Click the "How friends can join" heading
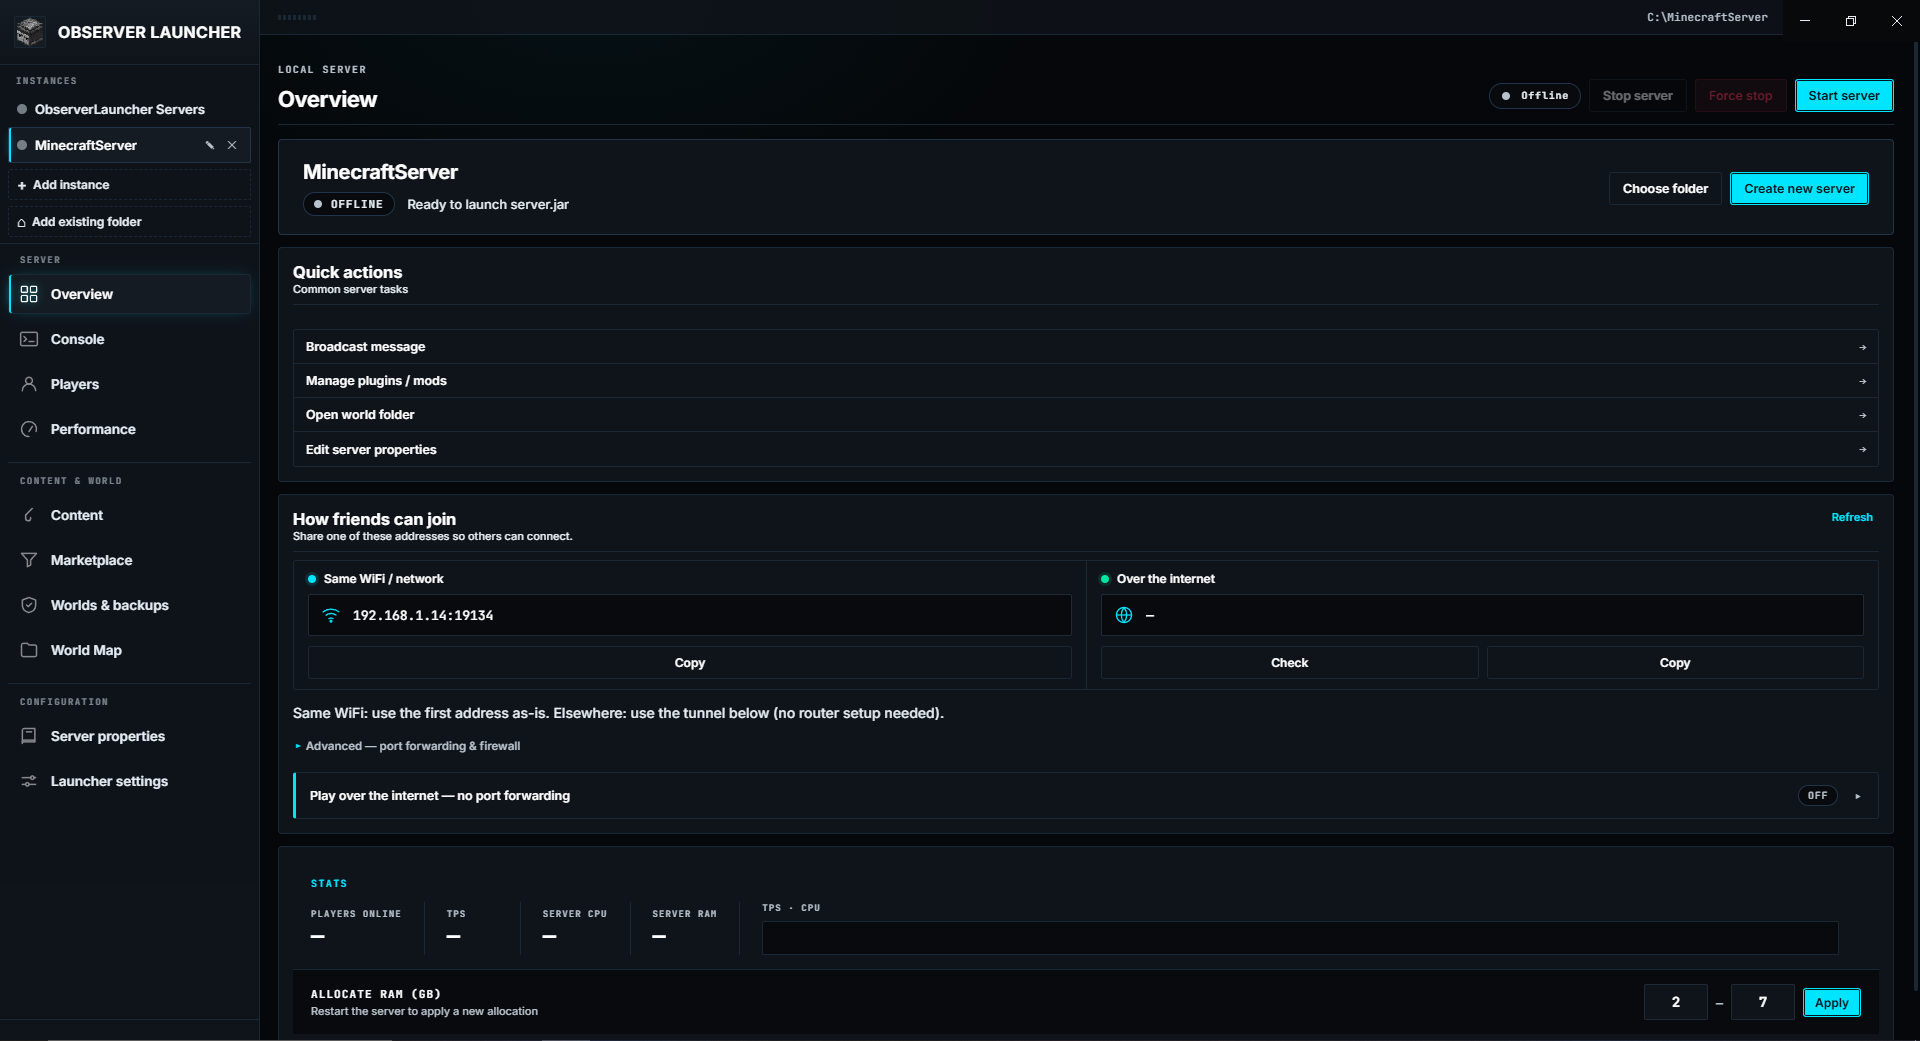The image size is (1920, 1041). 374,519
